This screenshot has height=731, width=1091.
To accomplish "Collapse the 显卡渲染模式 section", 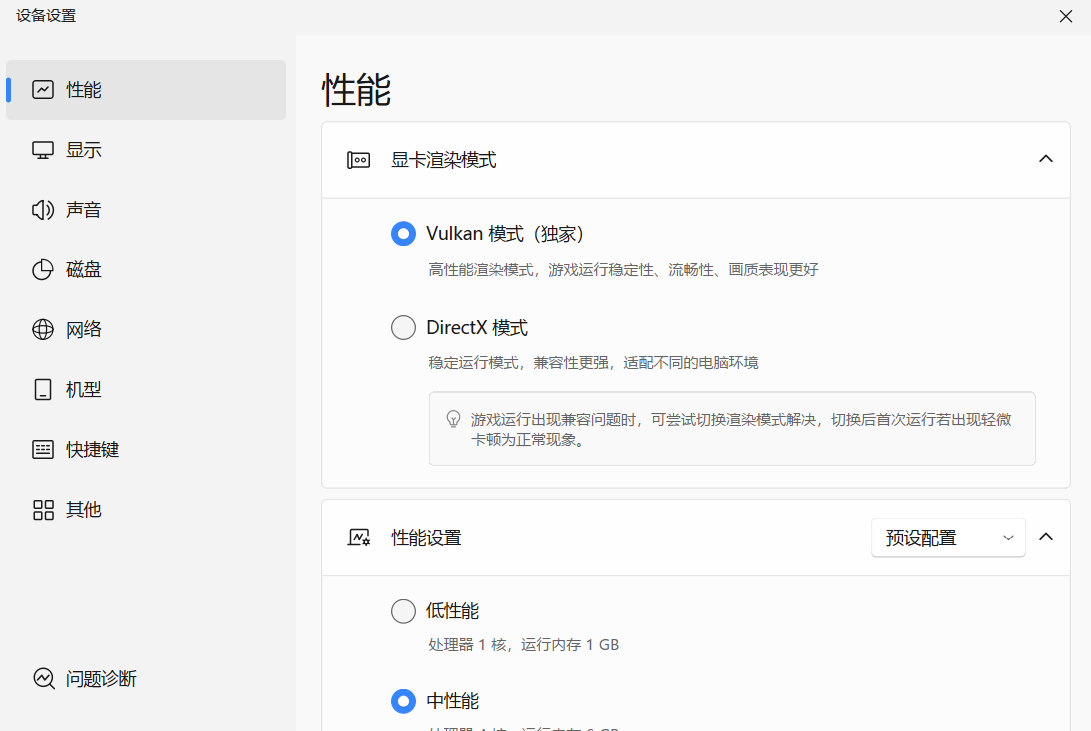I will [x=1045, y=159].
